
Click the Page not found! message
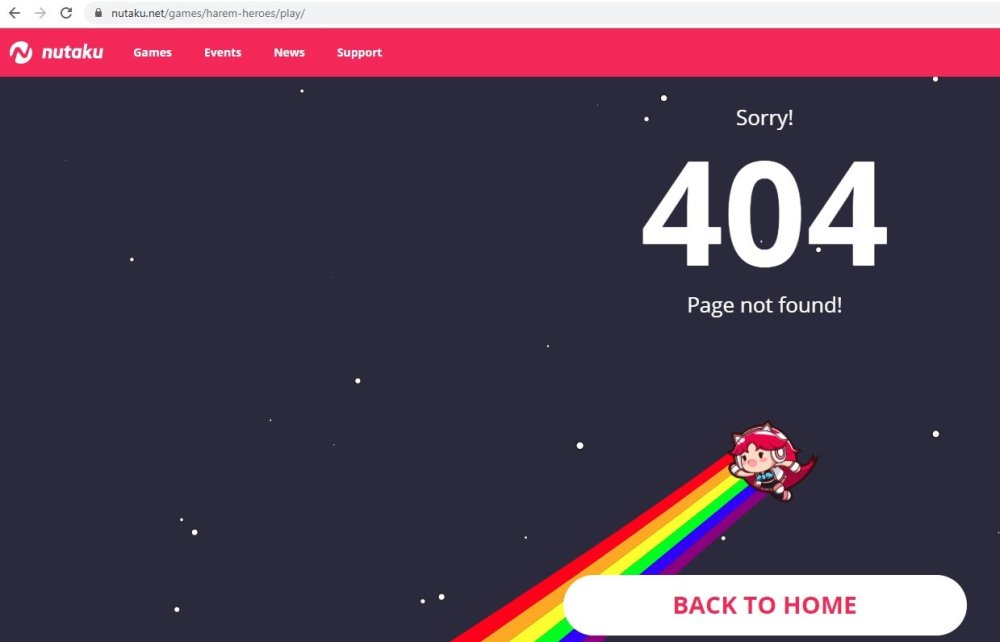pyautogui.click(x=764, y=305)
